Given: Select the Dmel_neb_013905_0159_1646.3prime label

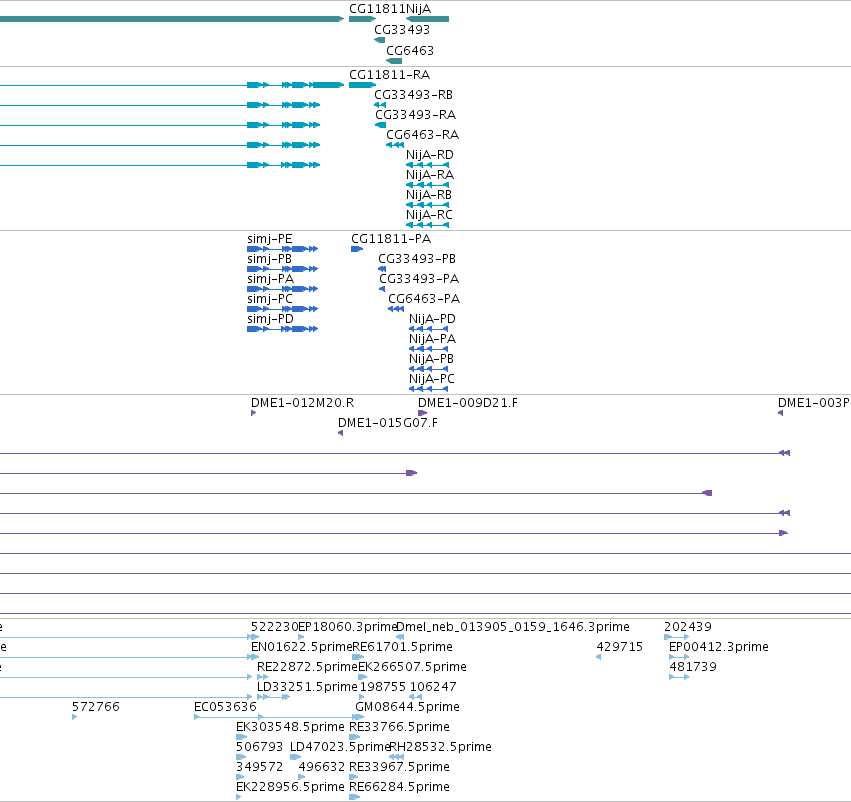Looking at the screenshot, I should pos(513,627).
